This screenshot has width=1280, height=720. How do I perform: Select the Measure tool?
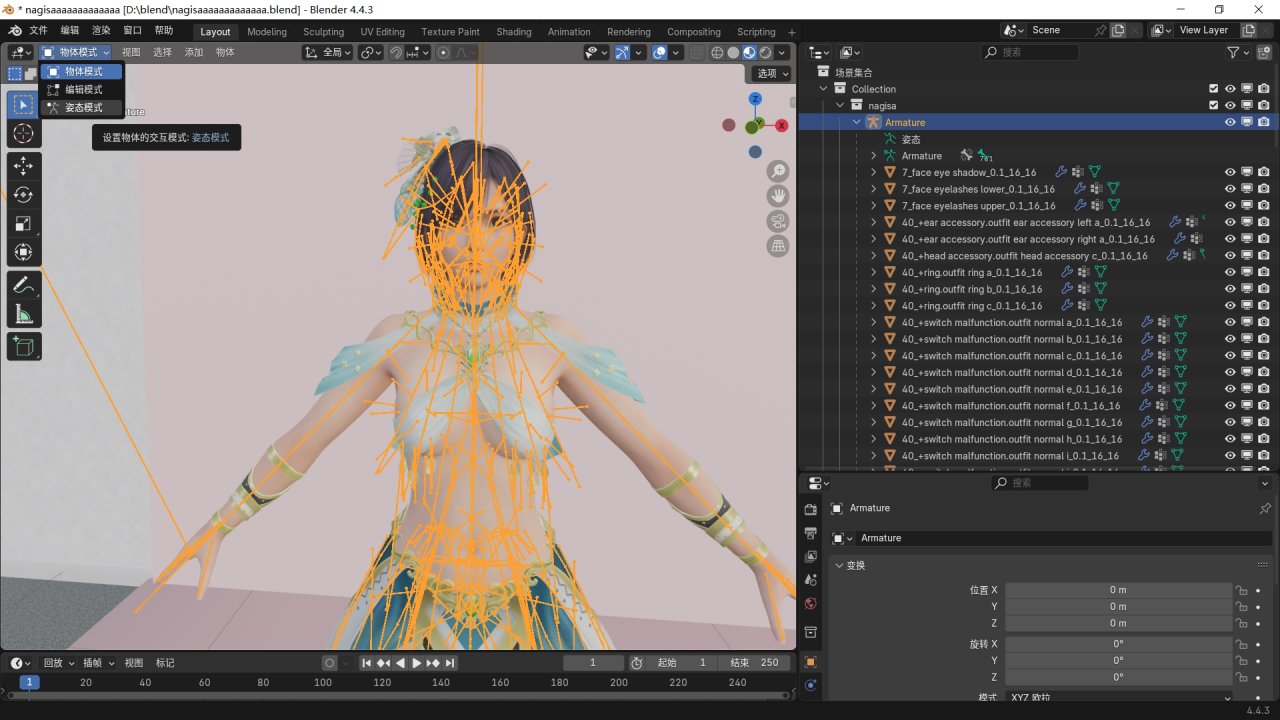(x=23, y=315)
